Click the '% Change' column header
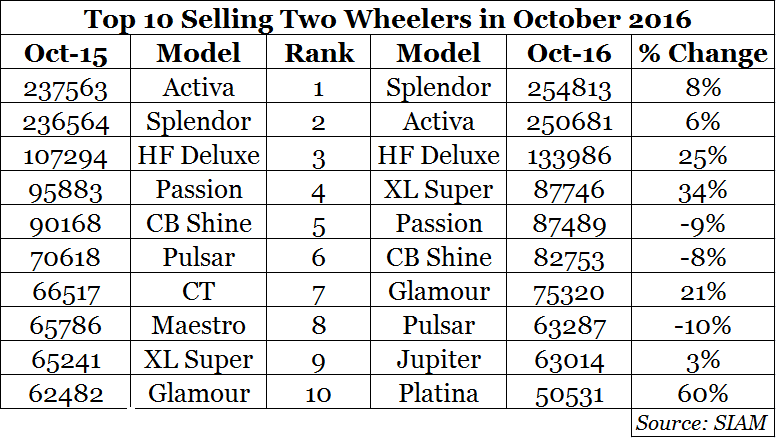Viewport: 776px width, 438px height. point(704,54)
